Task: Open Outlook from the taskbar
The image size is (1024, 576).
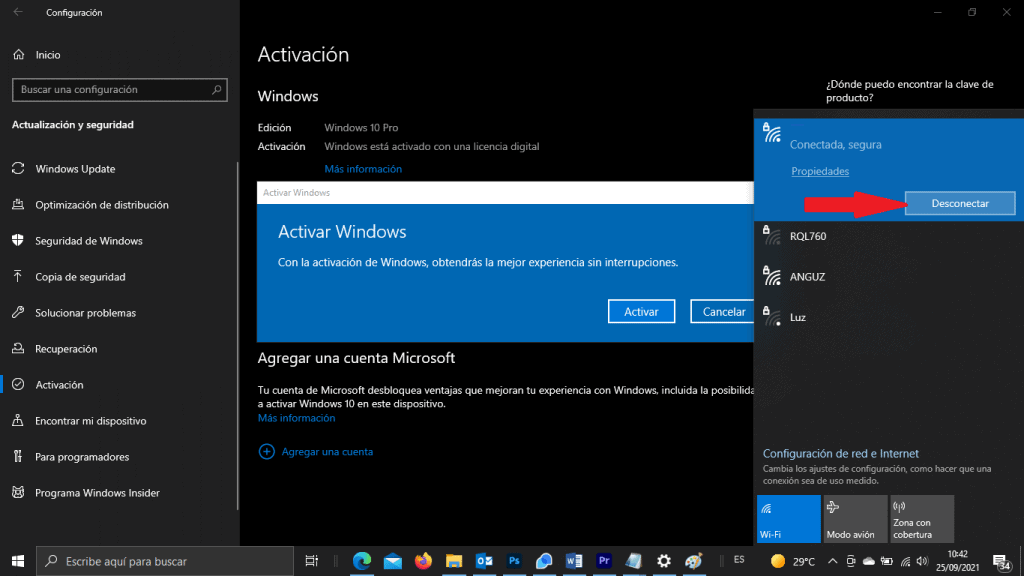Action: point(484,561)
